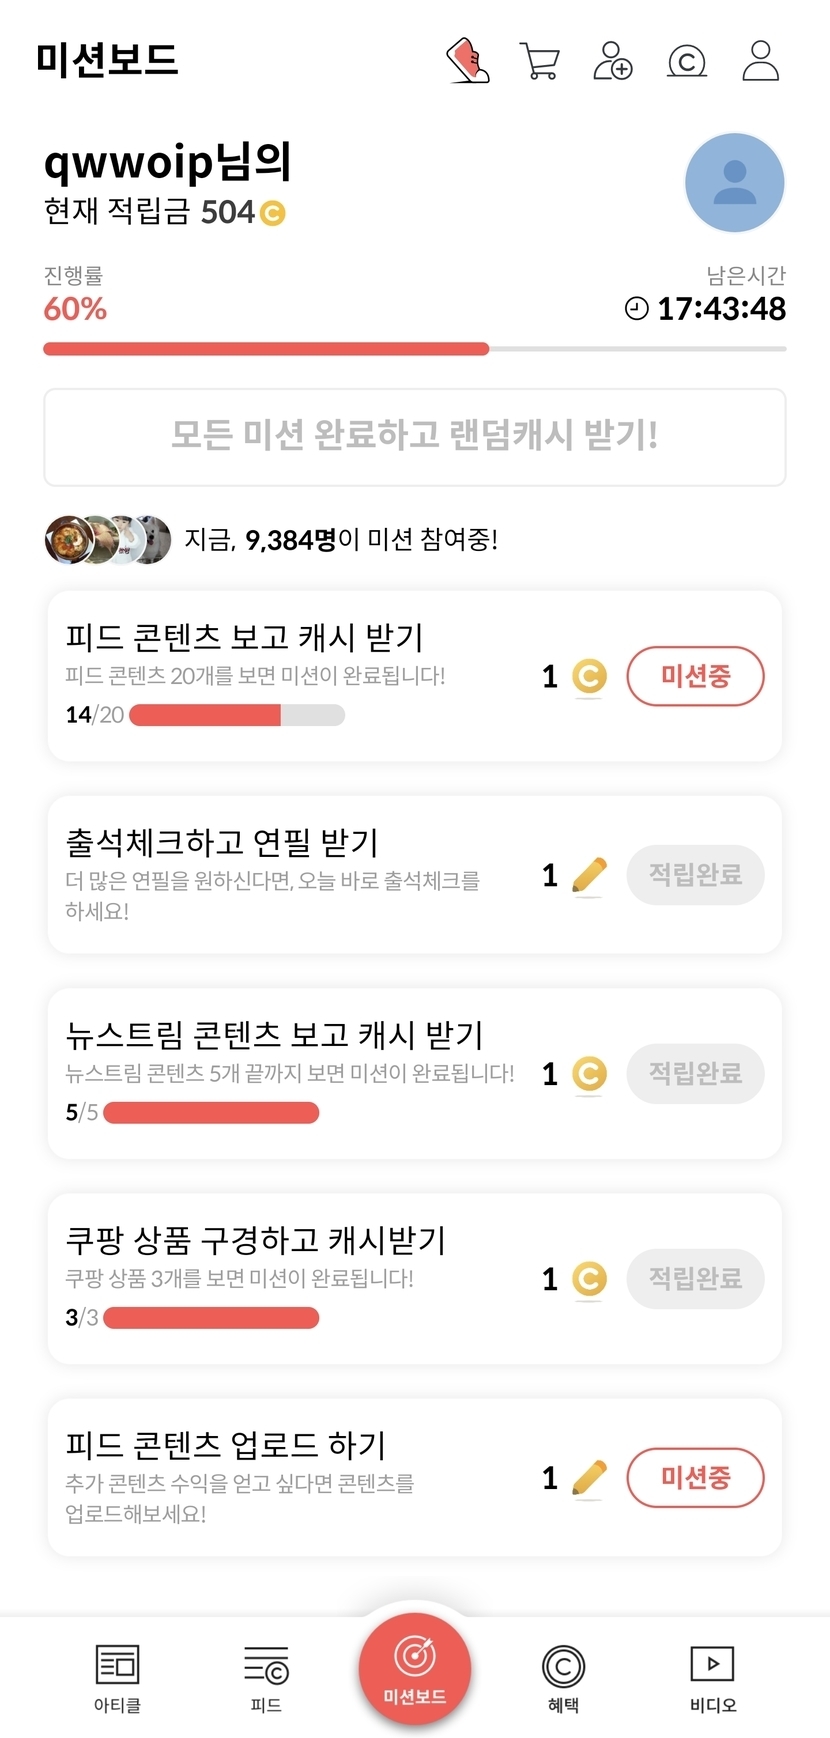Tap the red sneaker icon in header
This screenshot has height=1738, width=830.
tap(467, 61)
